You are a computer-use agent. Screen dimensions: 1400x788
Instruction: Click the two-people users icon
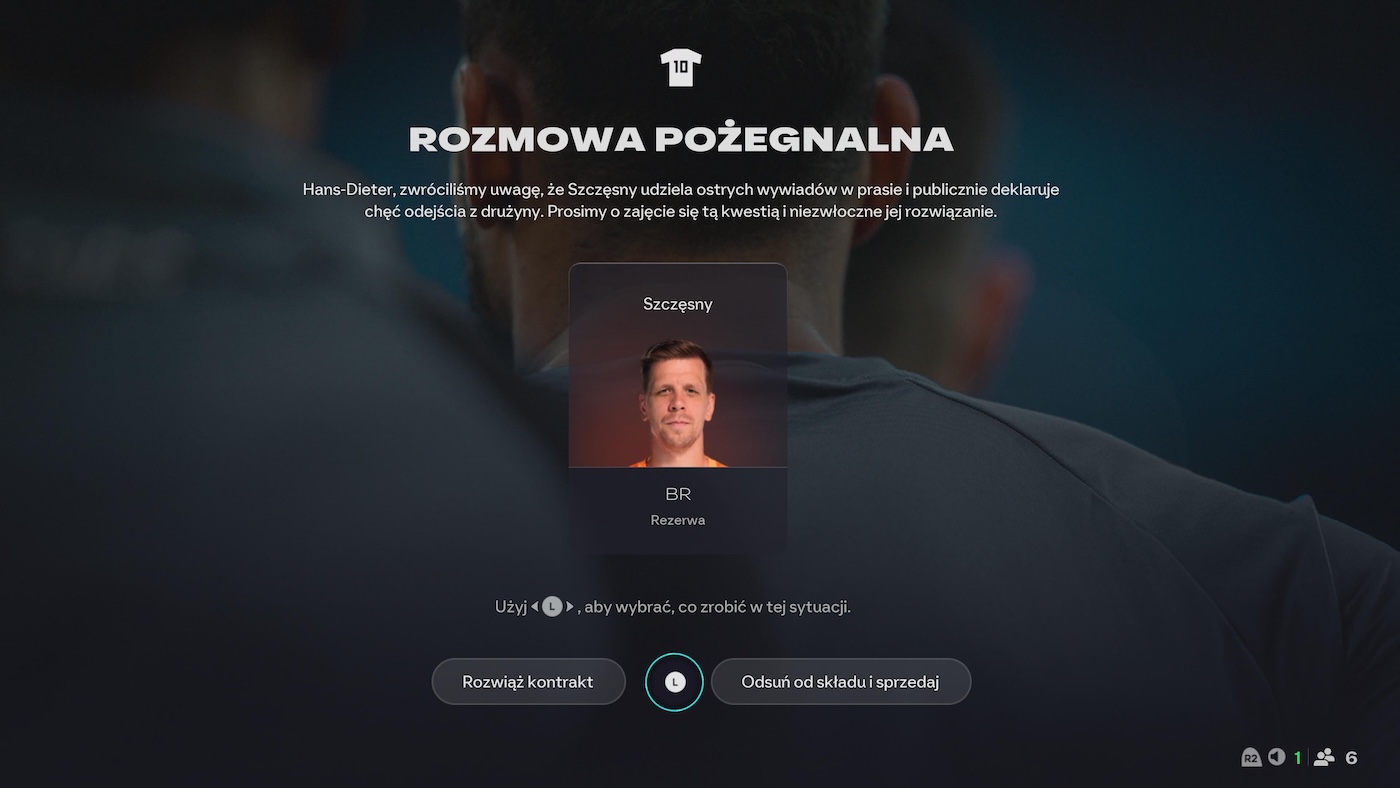1324,757
